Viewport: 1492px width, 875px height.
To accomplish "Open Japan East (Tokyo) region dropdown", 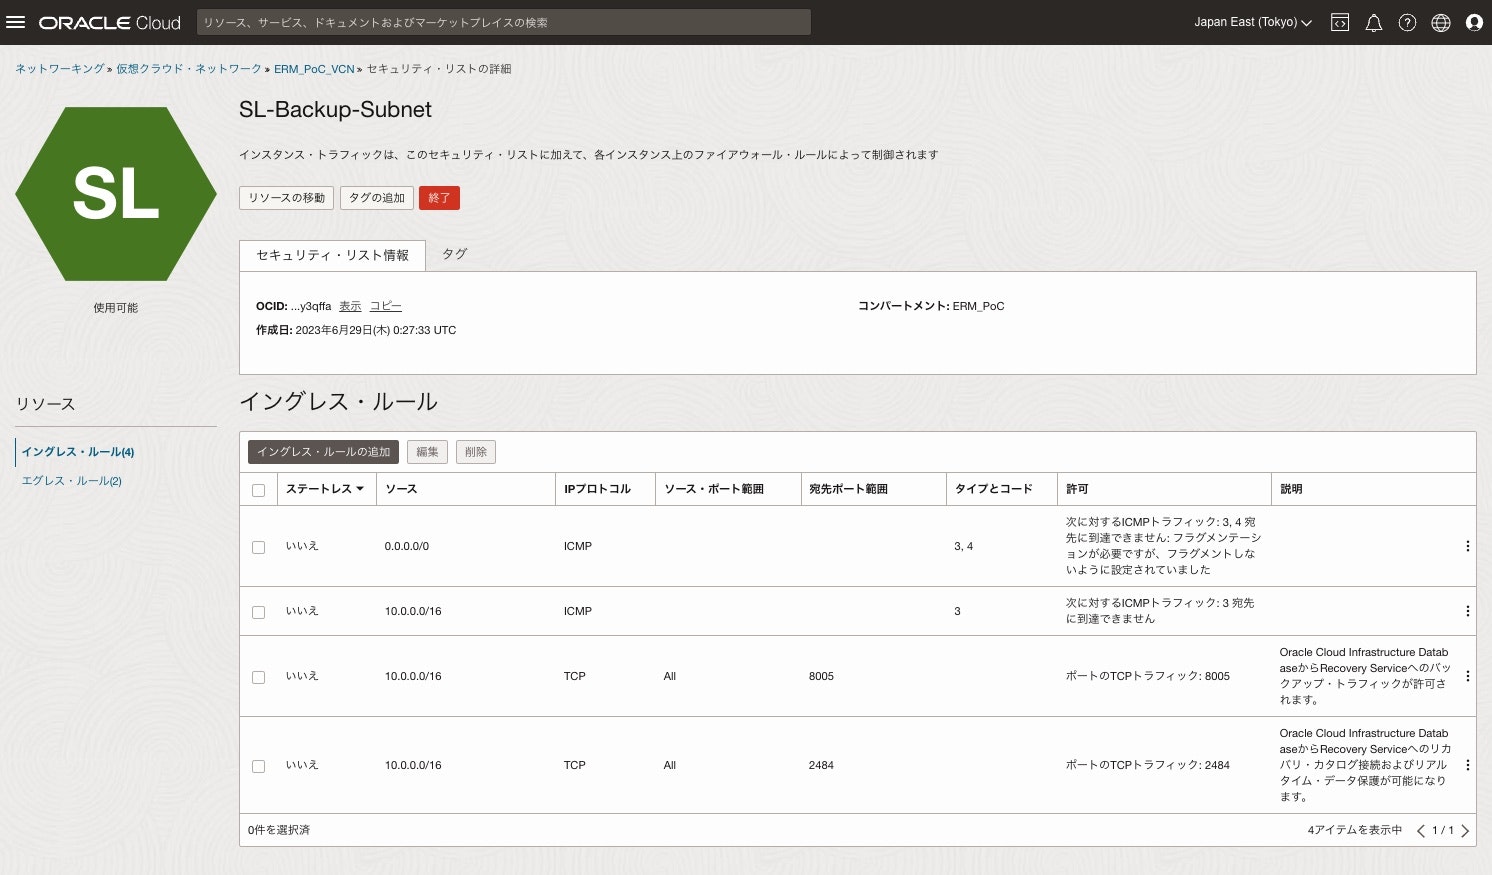I will pyautogui.click(x=1252, y=22).
